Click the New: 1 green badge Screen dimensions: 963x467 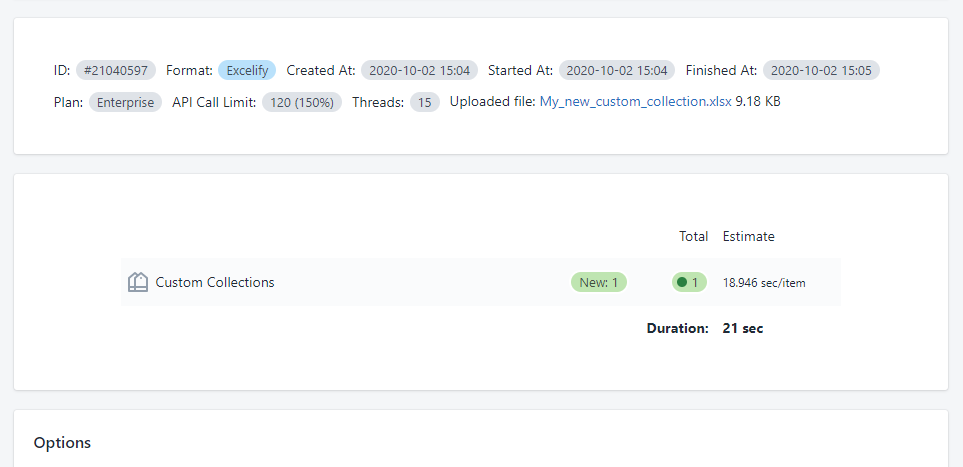(x=598, y=283)
